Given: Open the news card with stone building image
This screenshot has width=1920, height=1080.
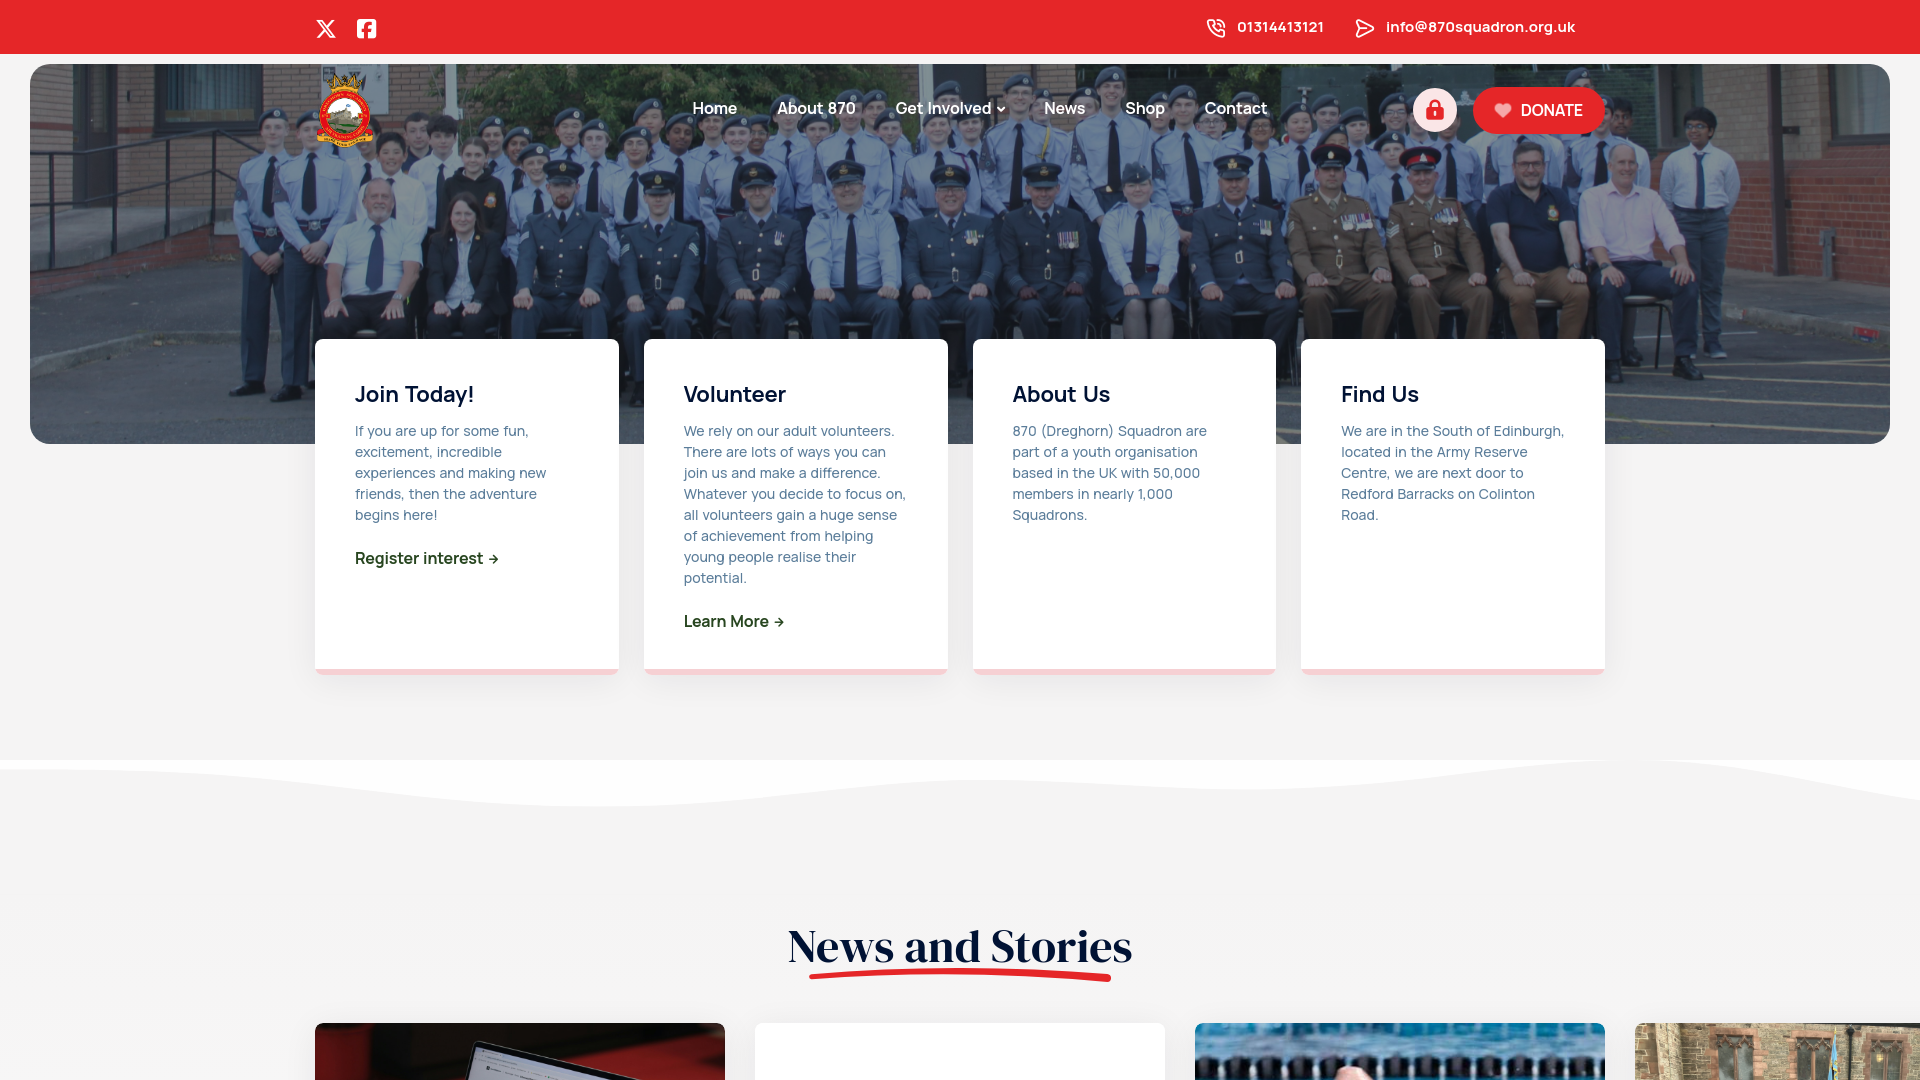Looking at the screenshot, I should (x=1777, y=1051).
